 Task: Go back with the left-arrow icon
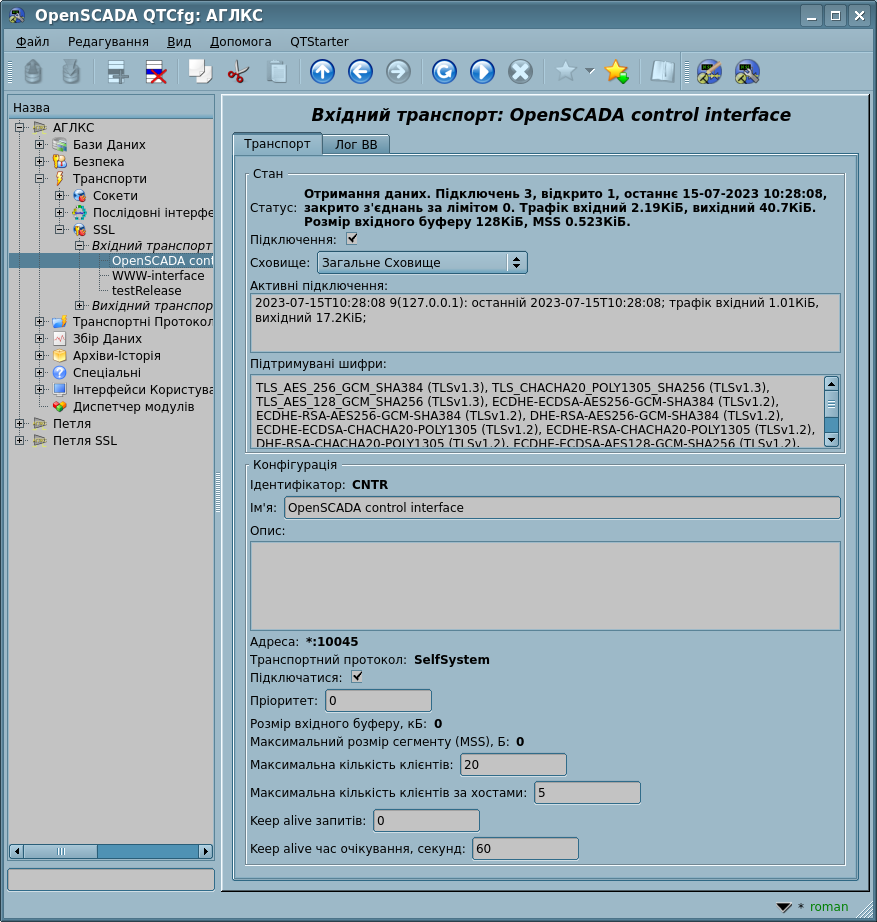(361, 72)
